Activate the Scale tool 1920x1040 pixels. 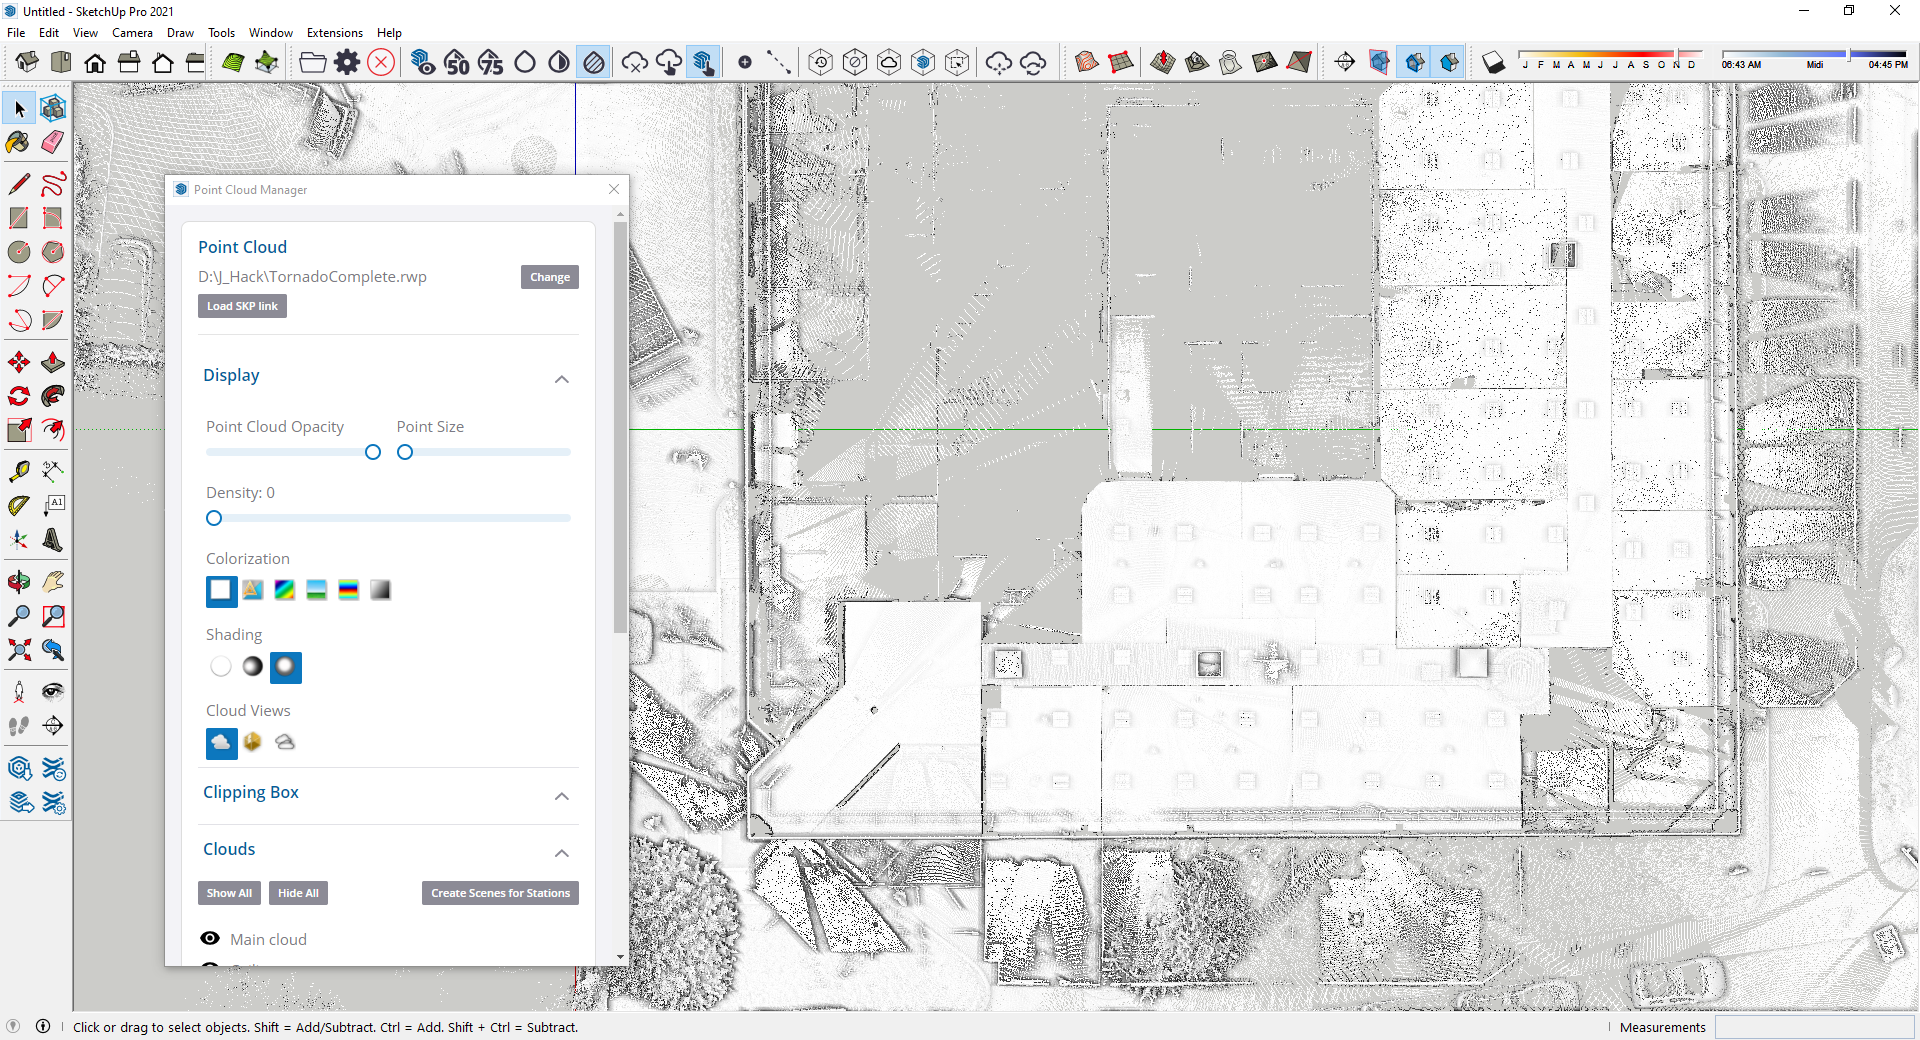(x=19, y=430)
